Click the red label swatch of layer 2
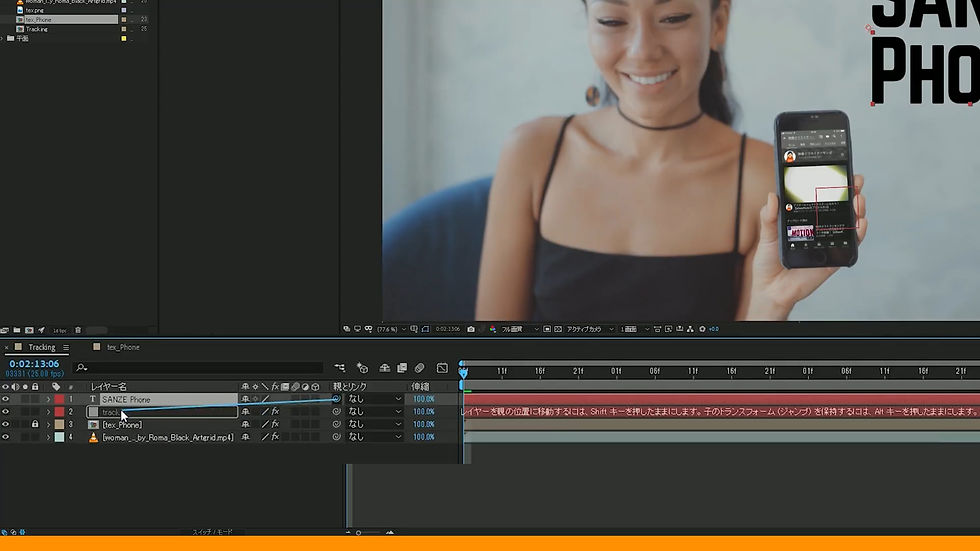 pos(59,412)
